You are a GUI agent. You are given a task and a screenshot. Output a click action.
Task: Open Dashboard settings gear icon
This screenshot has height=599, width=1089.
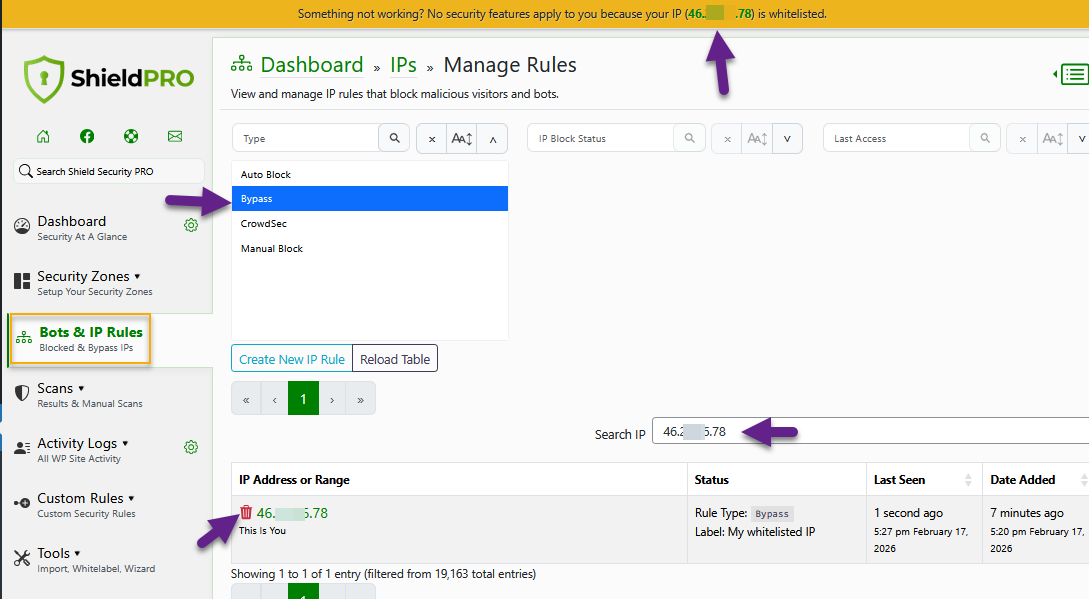click(191, 225)
